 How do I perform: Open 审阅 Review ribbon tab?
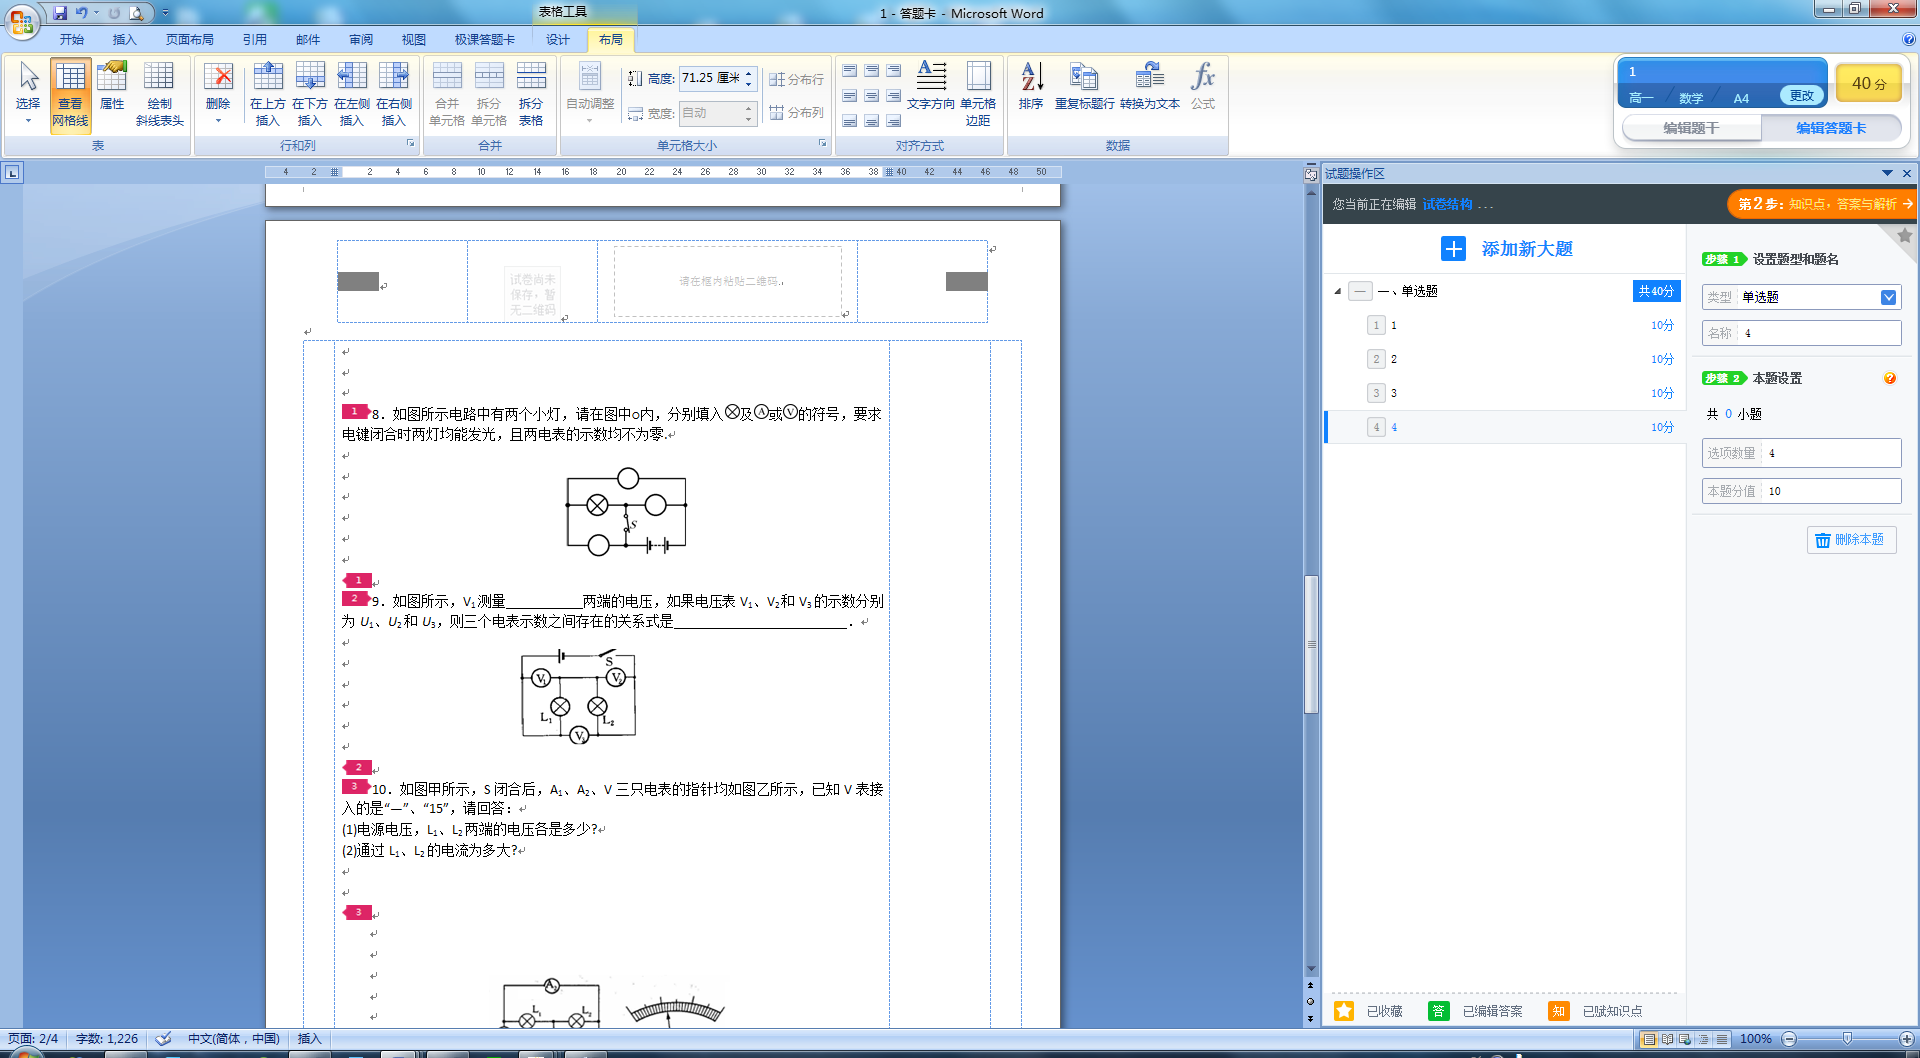pyautogui.click(x=361, y=40)
